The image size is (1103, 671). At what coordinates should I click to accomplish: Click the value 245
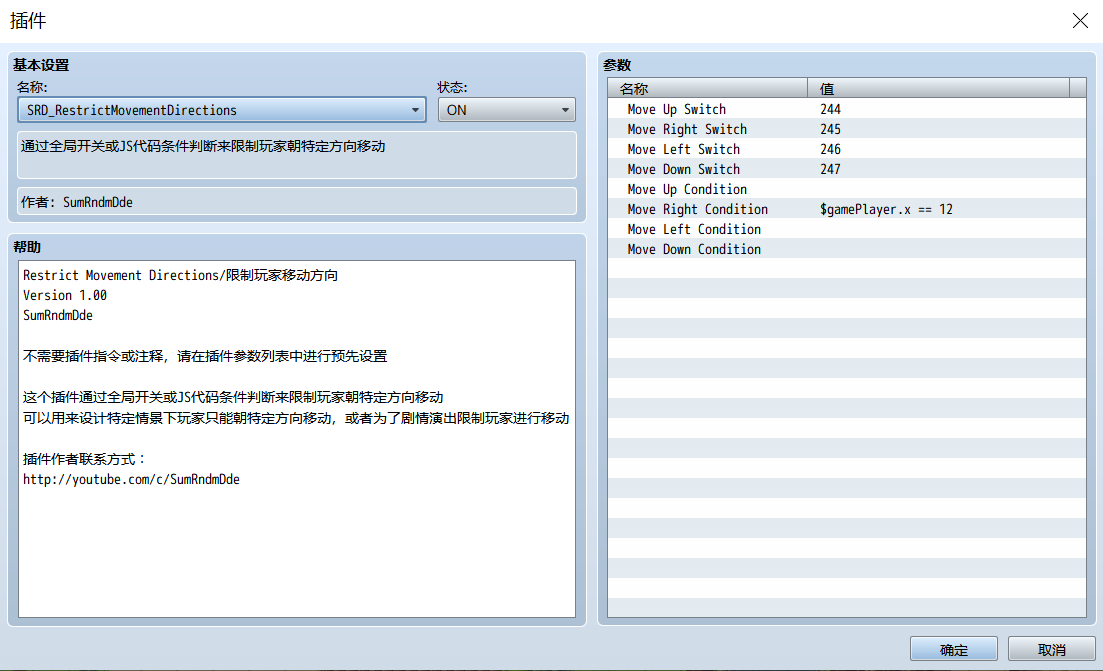point(830,129)
